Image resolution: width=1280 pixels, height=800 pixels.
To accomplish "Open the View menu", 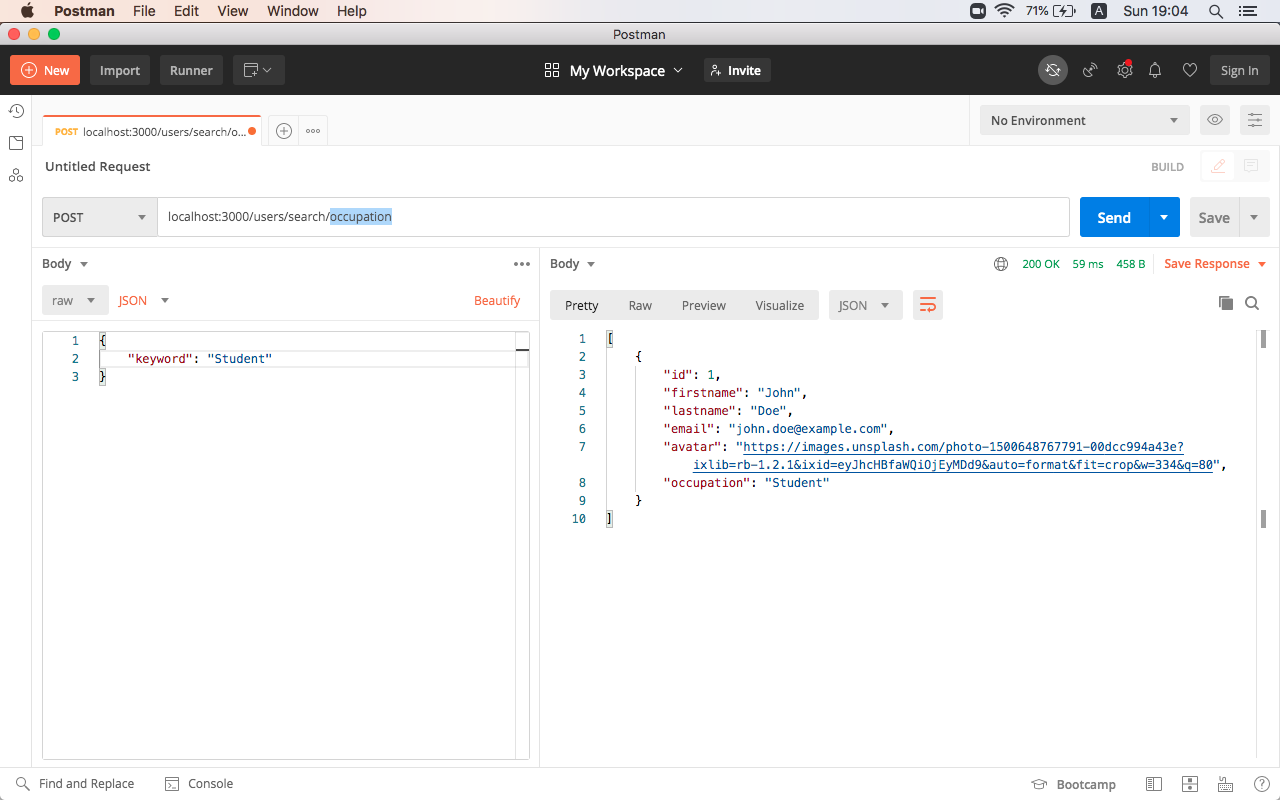I will click(x=233, y=11).
